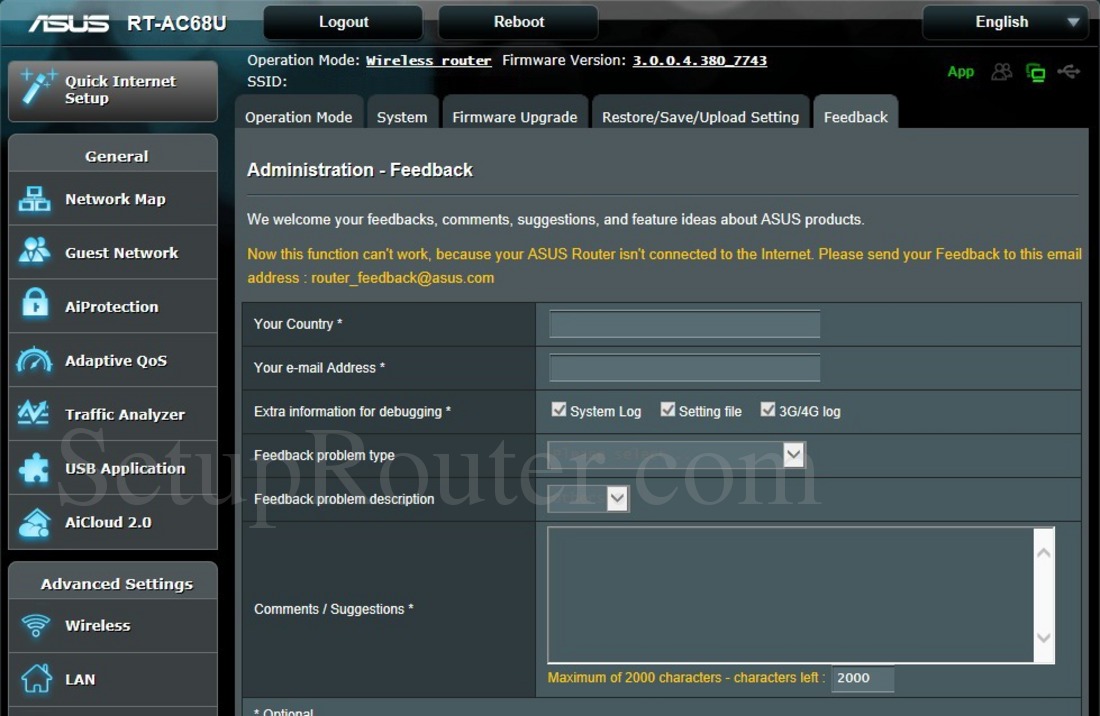Toggle the 3G/4G log checkbox
The image size is (1100, 716).
(x=767, y=410)
